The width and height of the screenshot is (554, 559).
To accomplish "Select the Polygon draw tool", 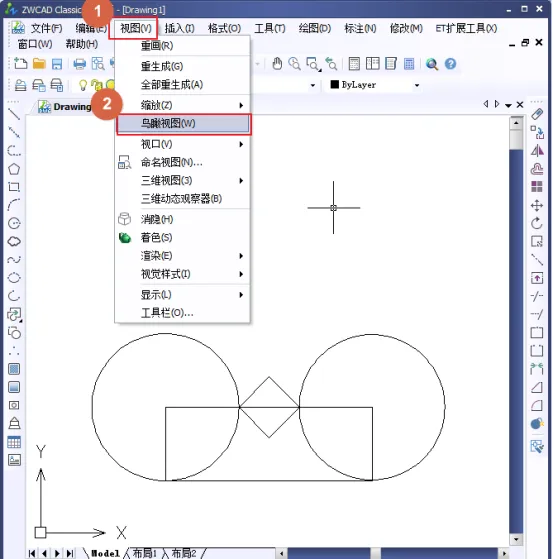I will 14,169.
